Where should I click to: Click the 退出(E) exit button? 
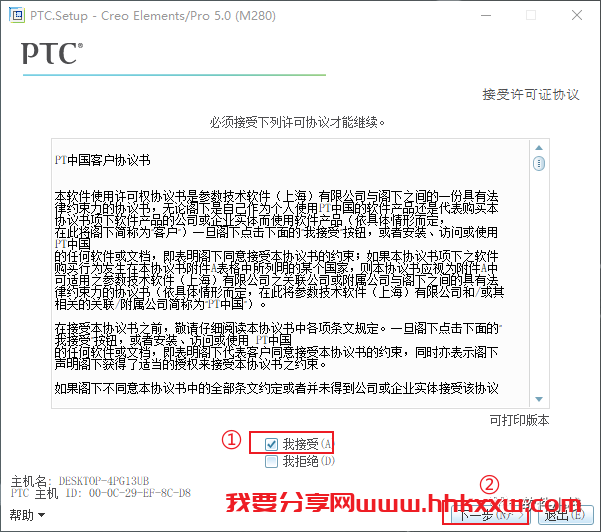(566, 515)
